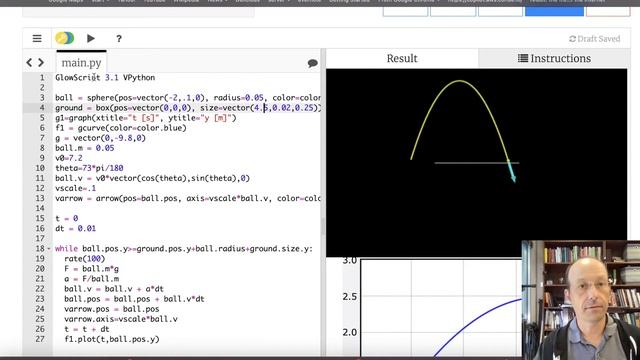Click line 25 varrow.axis code
640x360 pixels.
pyautogui.click(x=121, y=319)
